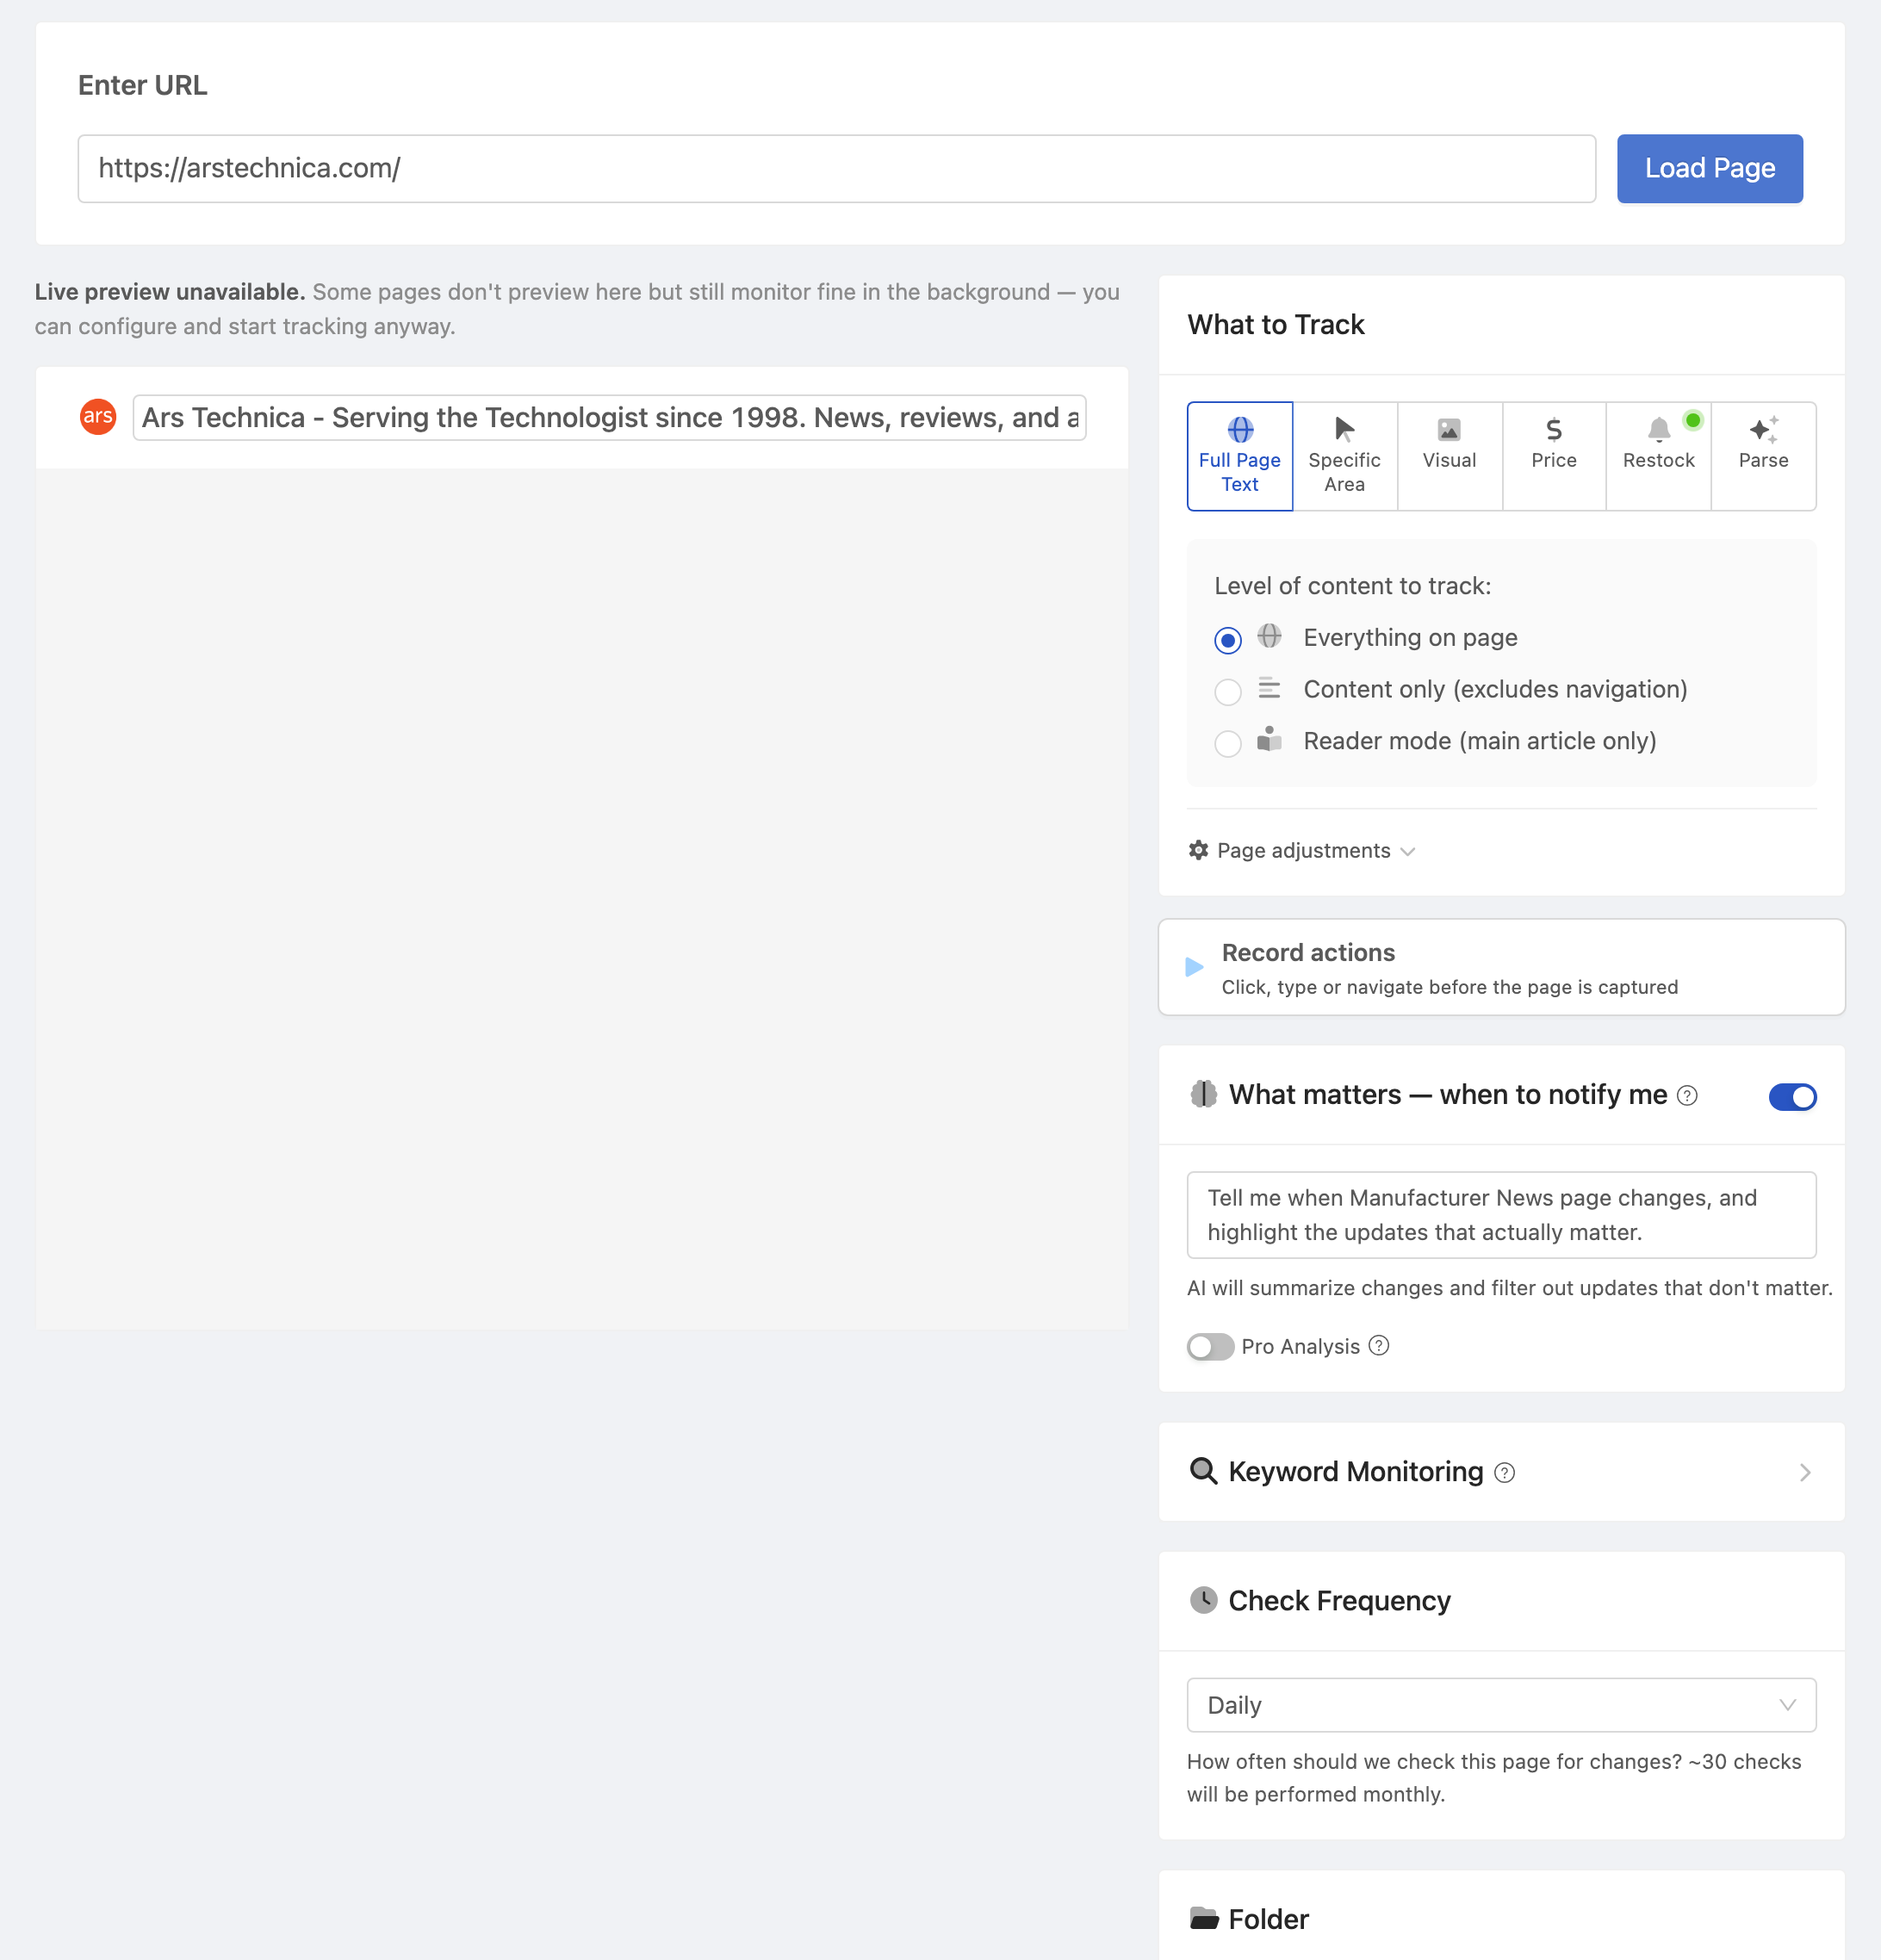Screen dimensions: 1881x1960
Task: Click the brain icon beside What matters
Action: click(1204, 1094)
